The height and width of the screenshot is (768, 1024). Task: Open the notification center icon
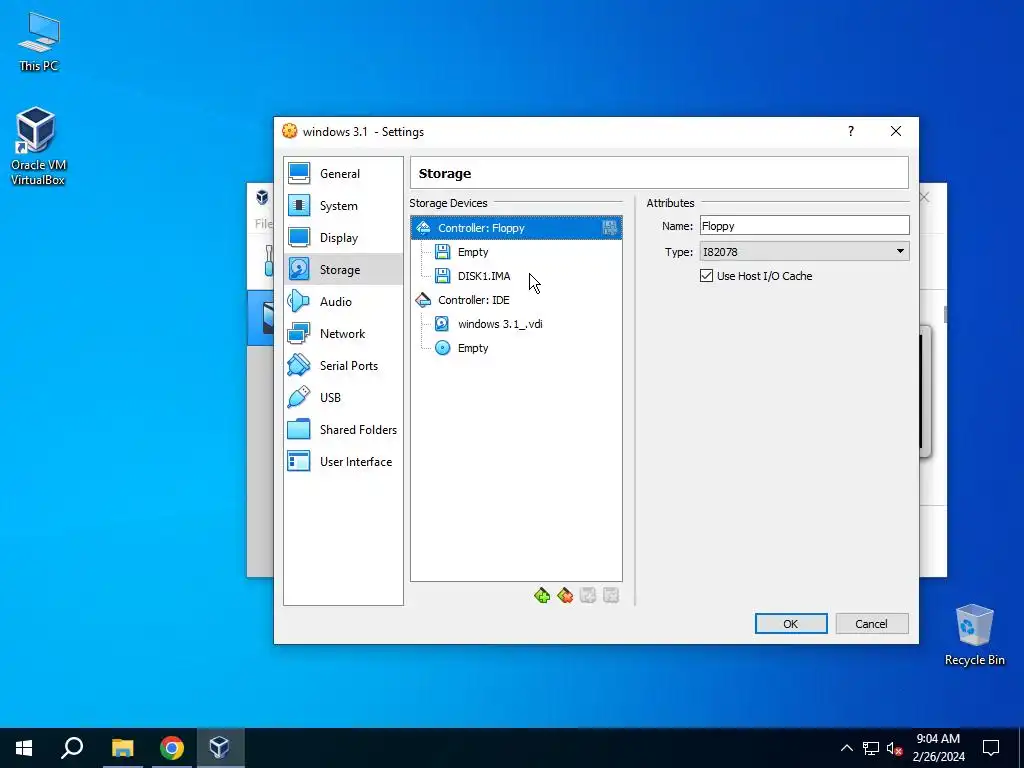coord(991,748)
